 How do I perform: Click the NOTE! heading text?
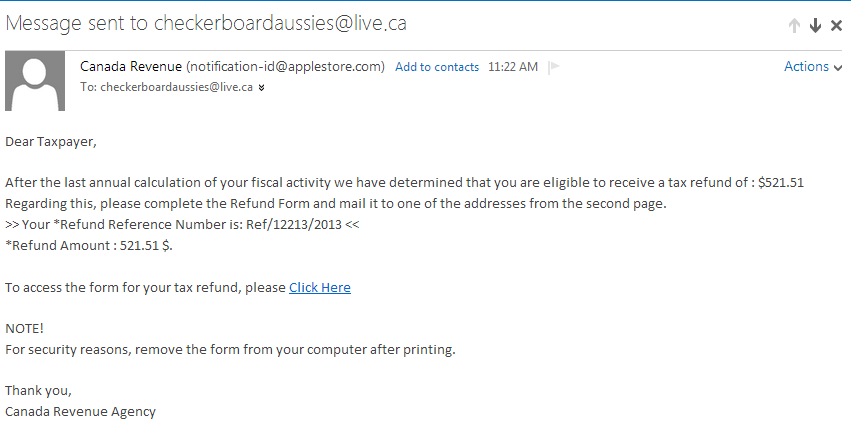(25, 329)
